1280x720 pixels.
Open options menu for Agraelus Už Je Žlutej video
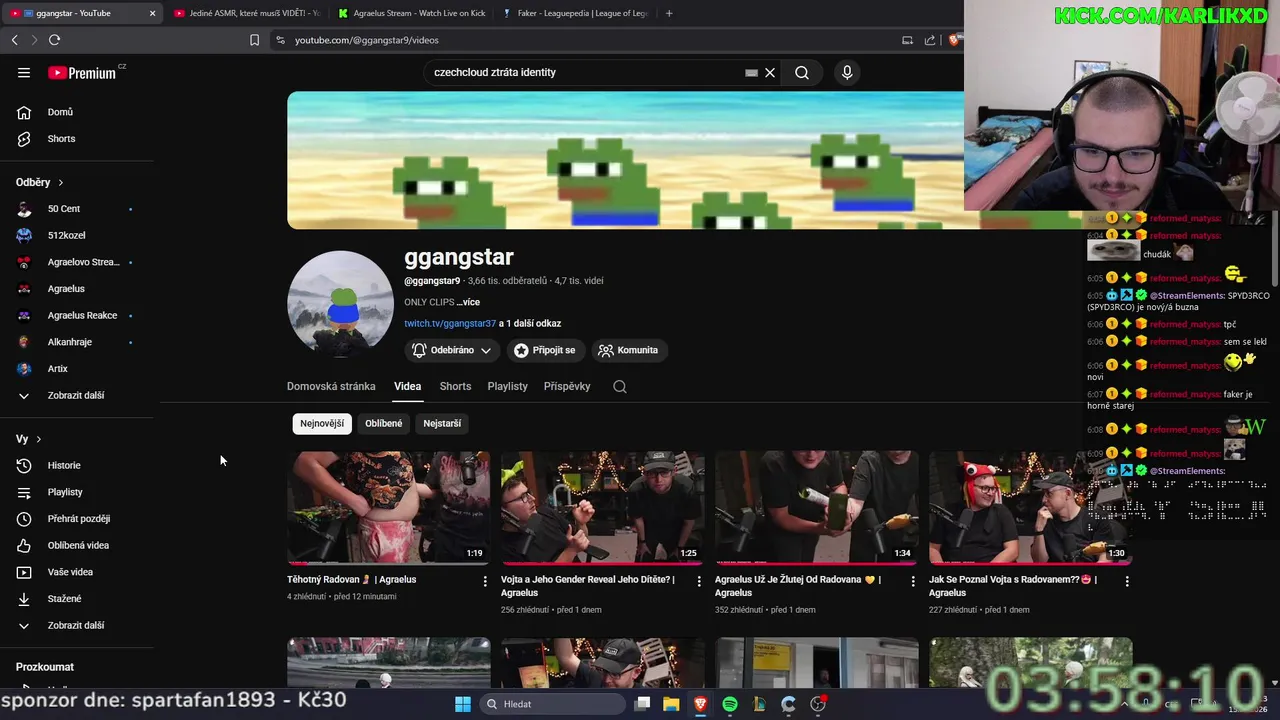[913, 581]
